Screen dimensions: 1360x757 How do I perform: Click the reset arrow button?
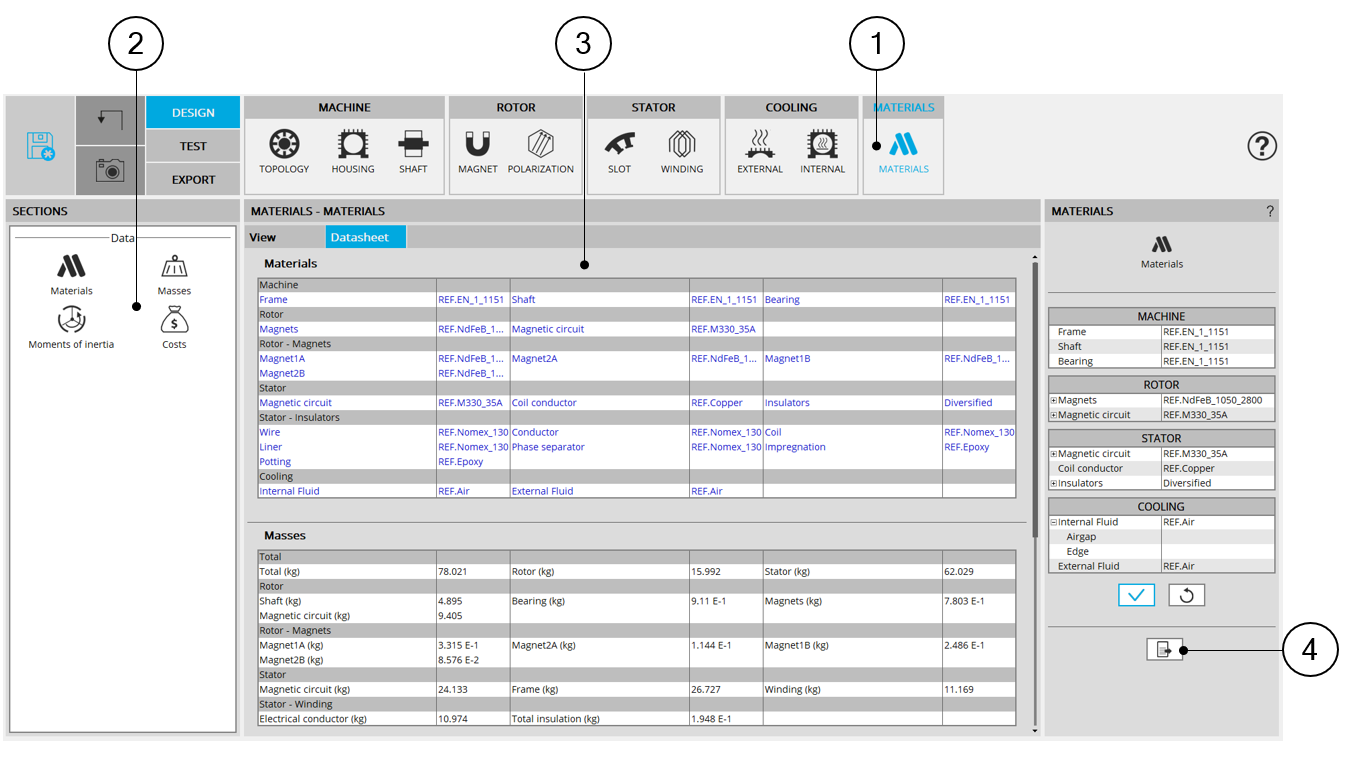point(1186,595)
